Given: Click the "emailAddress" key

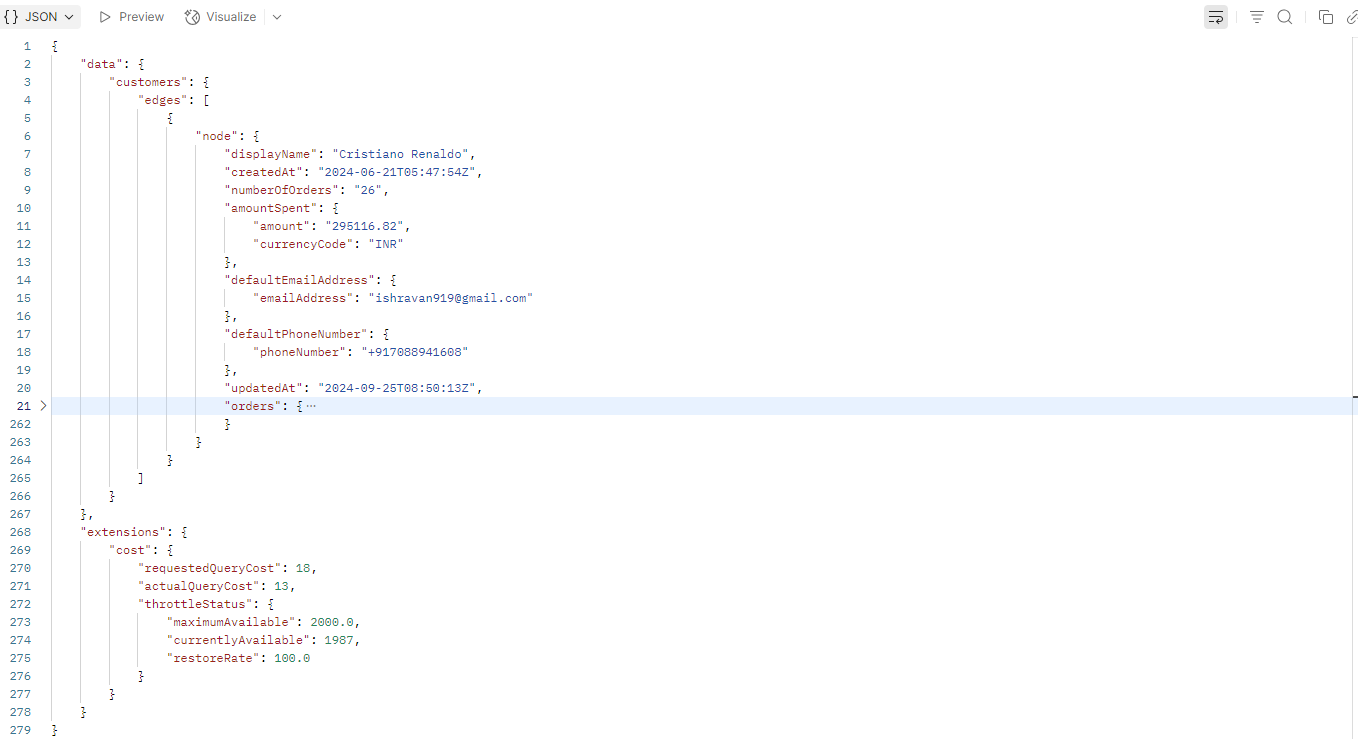Looking at the screenshot, I should 303,298.
